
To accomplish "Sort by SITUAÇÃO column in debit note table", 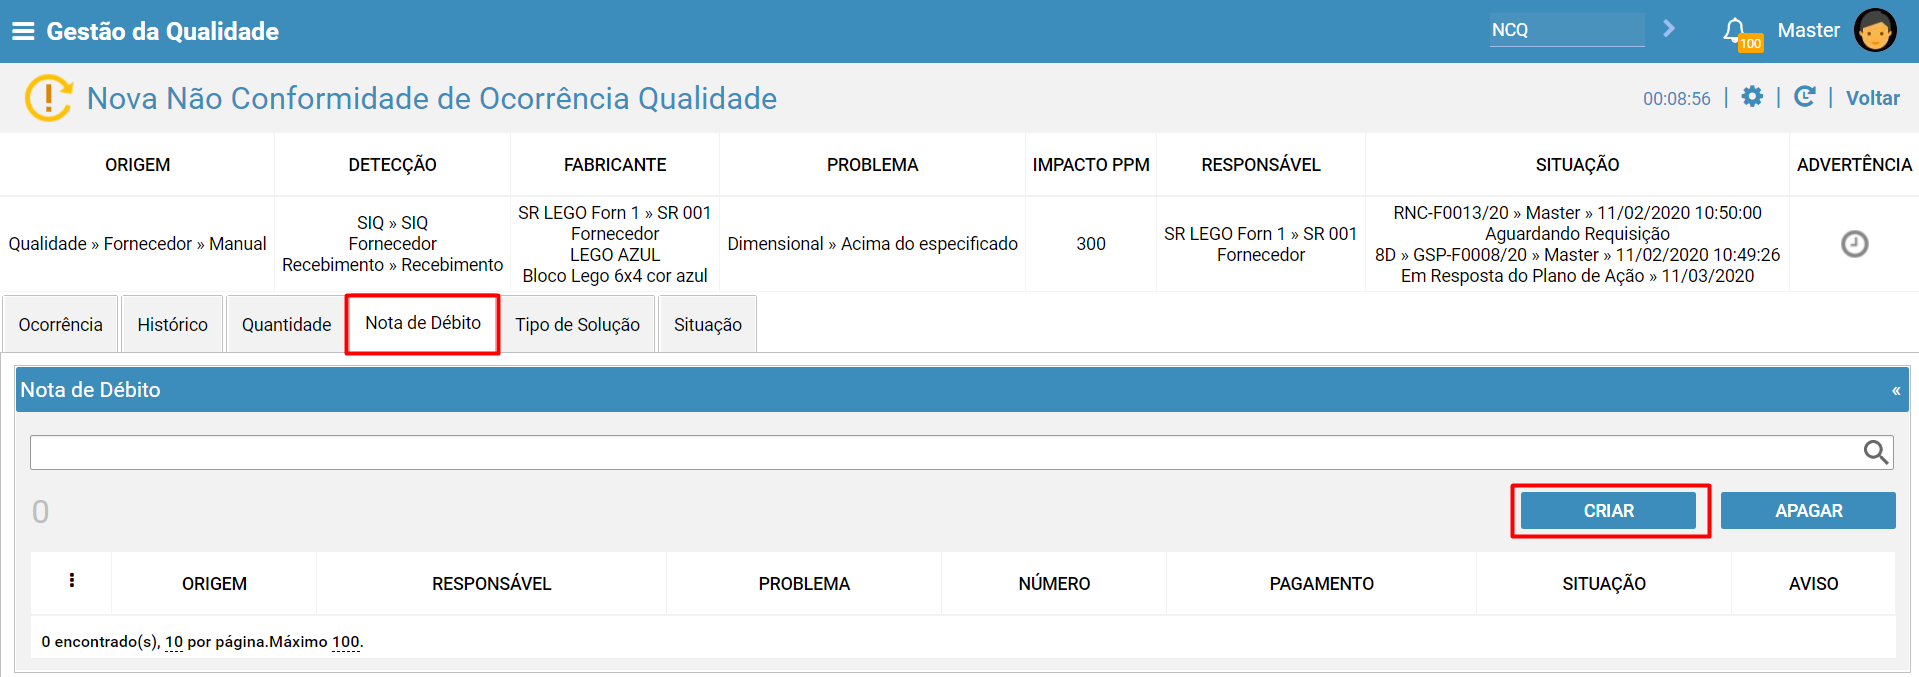I will [x=1604, y=584].
